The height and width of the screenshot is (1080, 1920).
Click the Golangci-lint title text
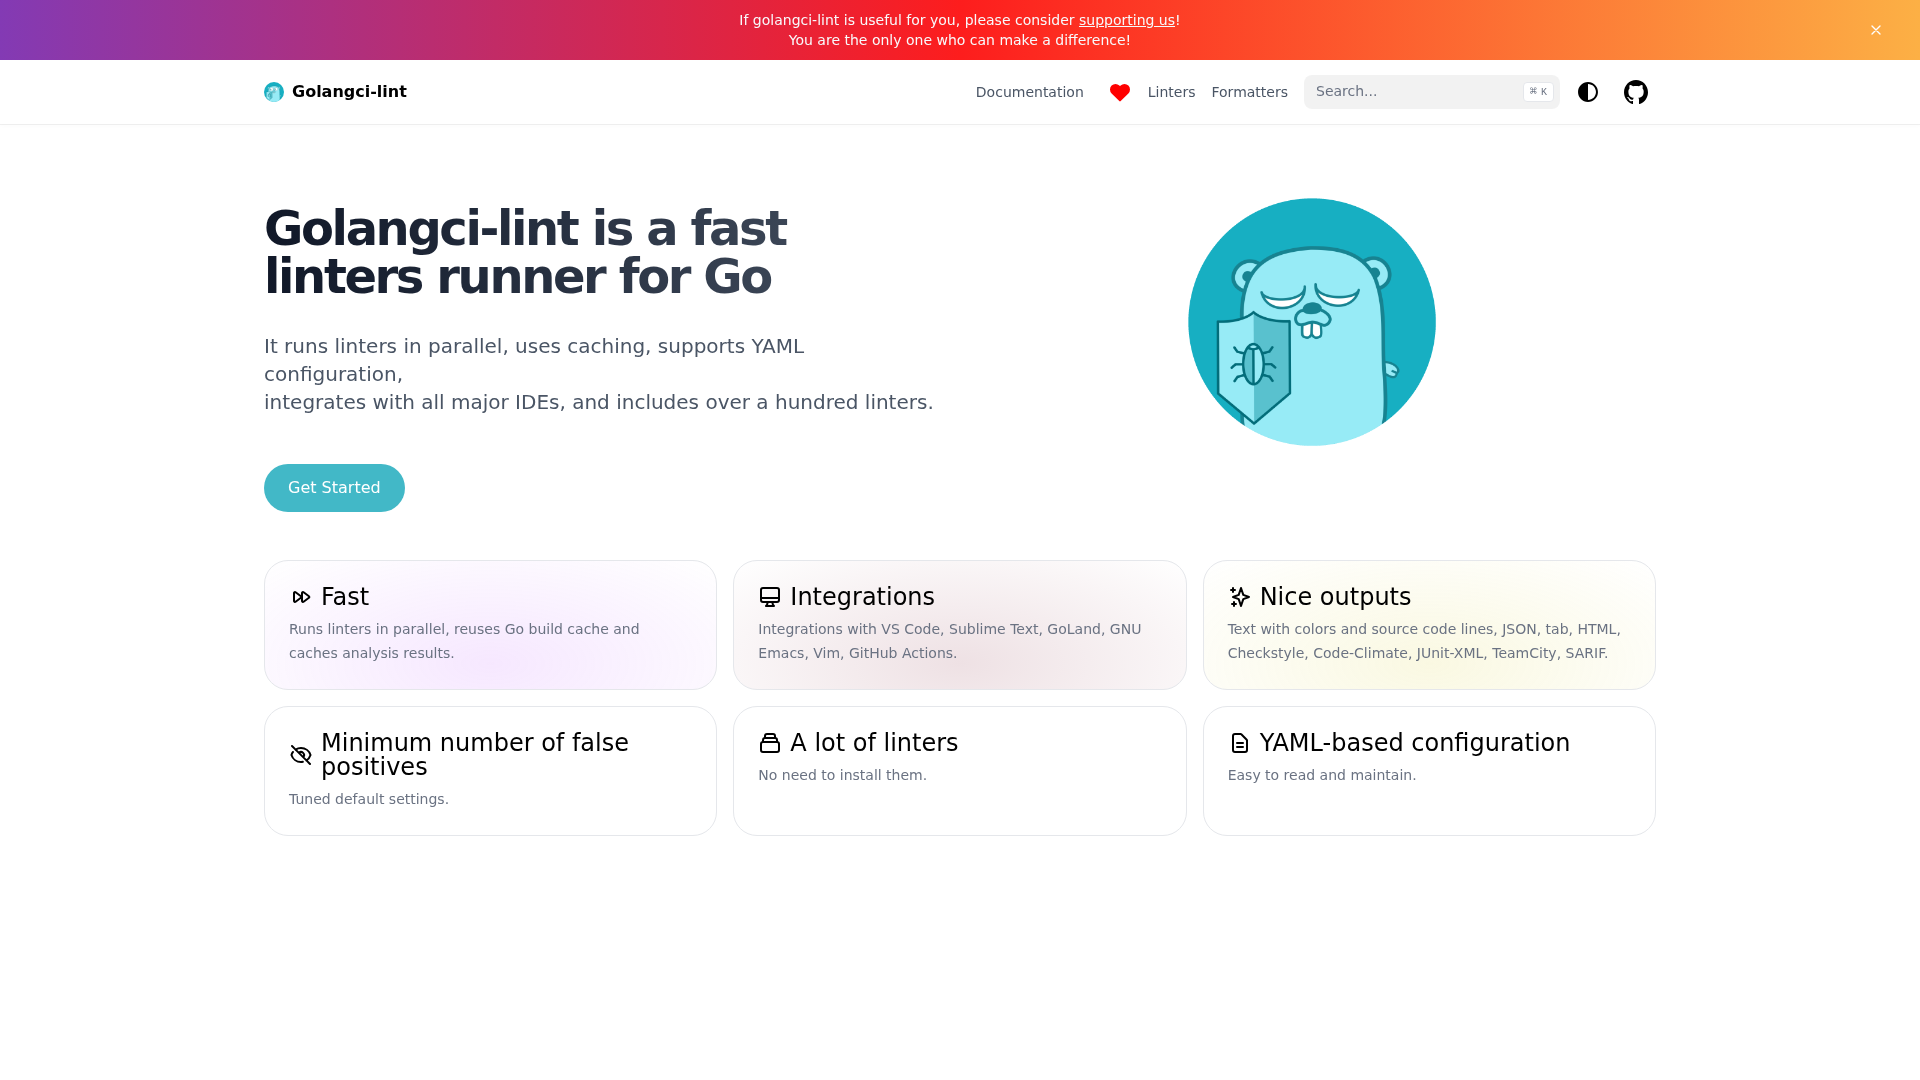(349, 91)
